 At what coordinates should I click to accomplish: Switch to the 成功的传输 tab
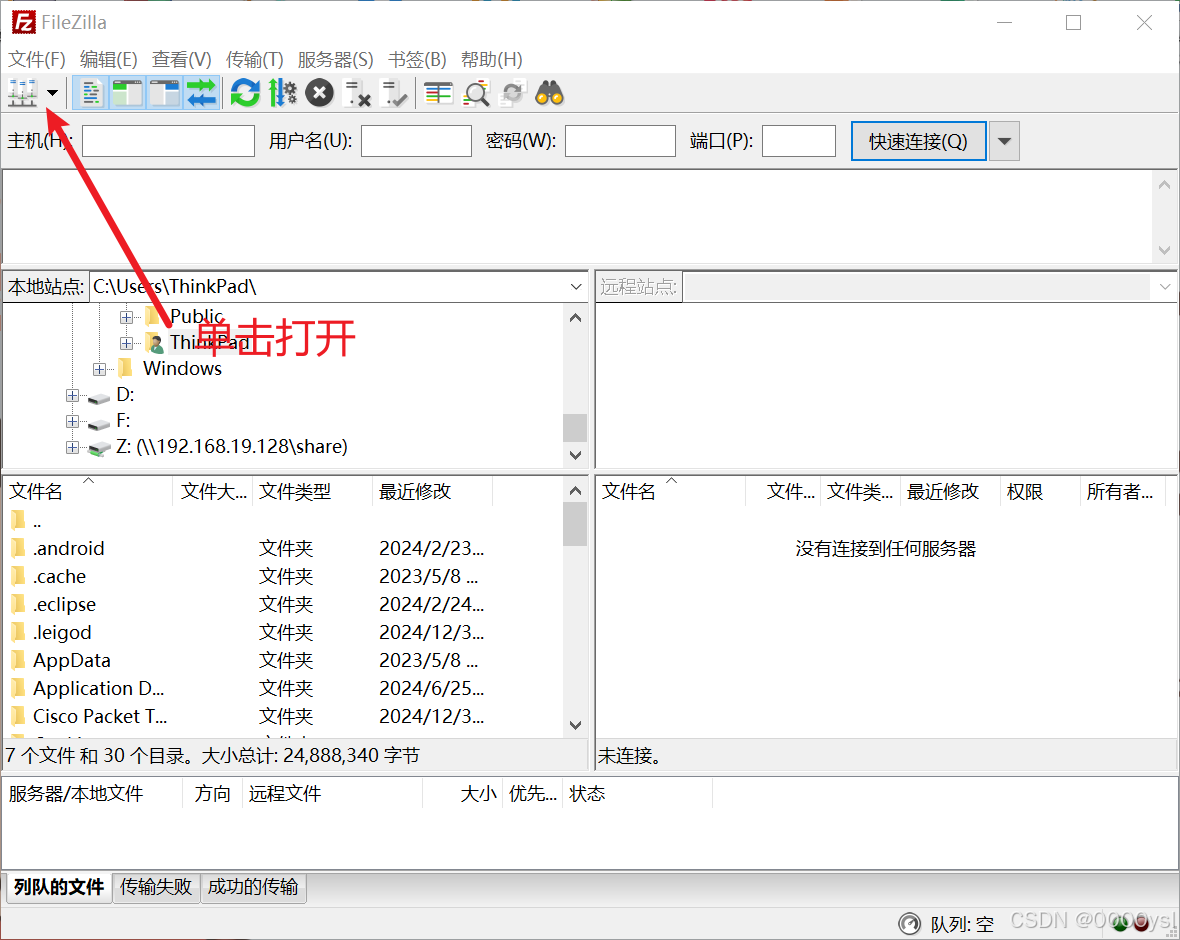pyautogui.click(x=253, y=887)
